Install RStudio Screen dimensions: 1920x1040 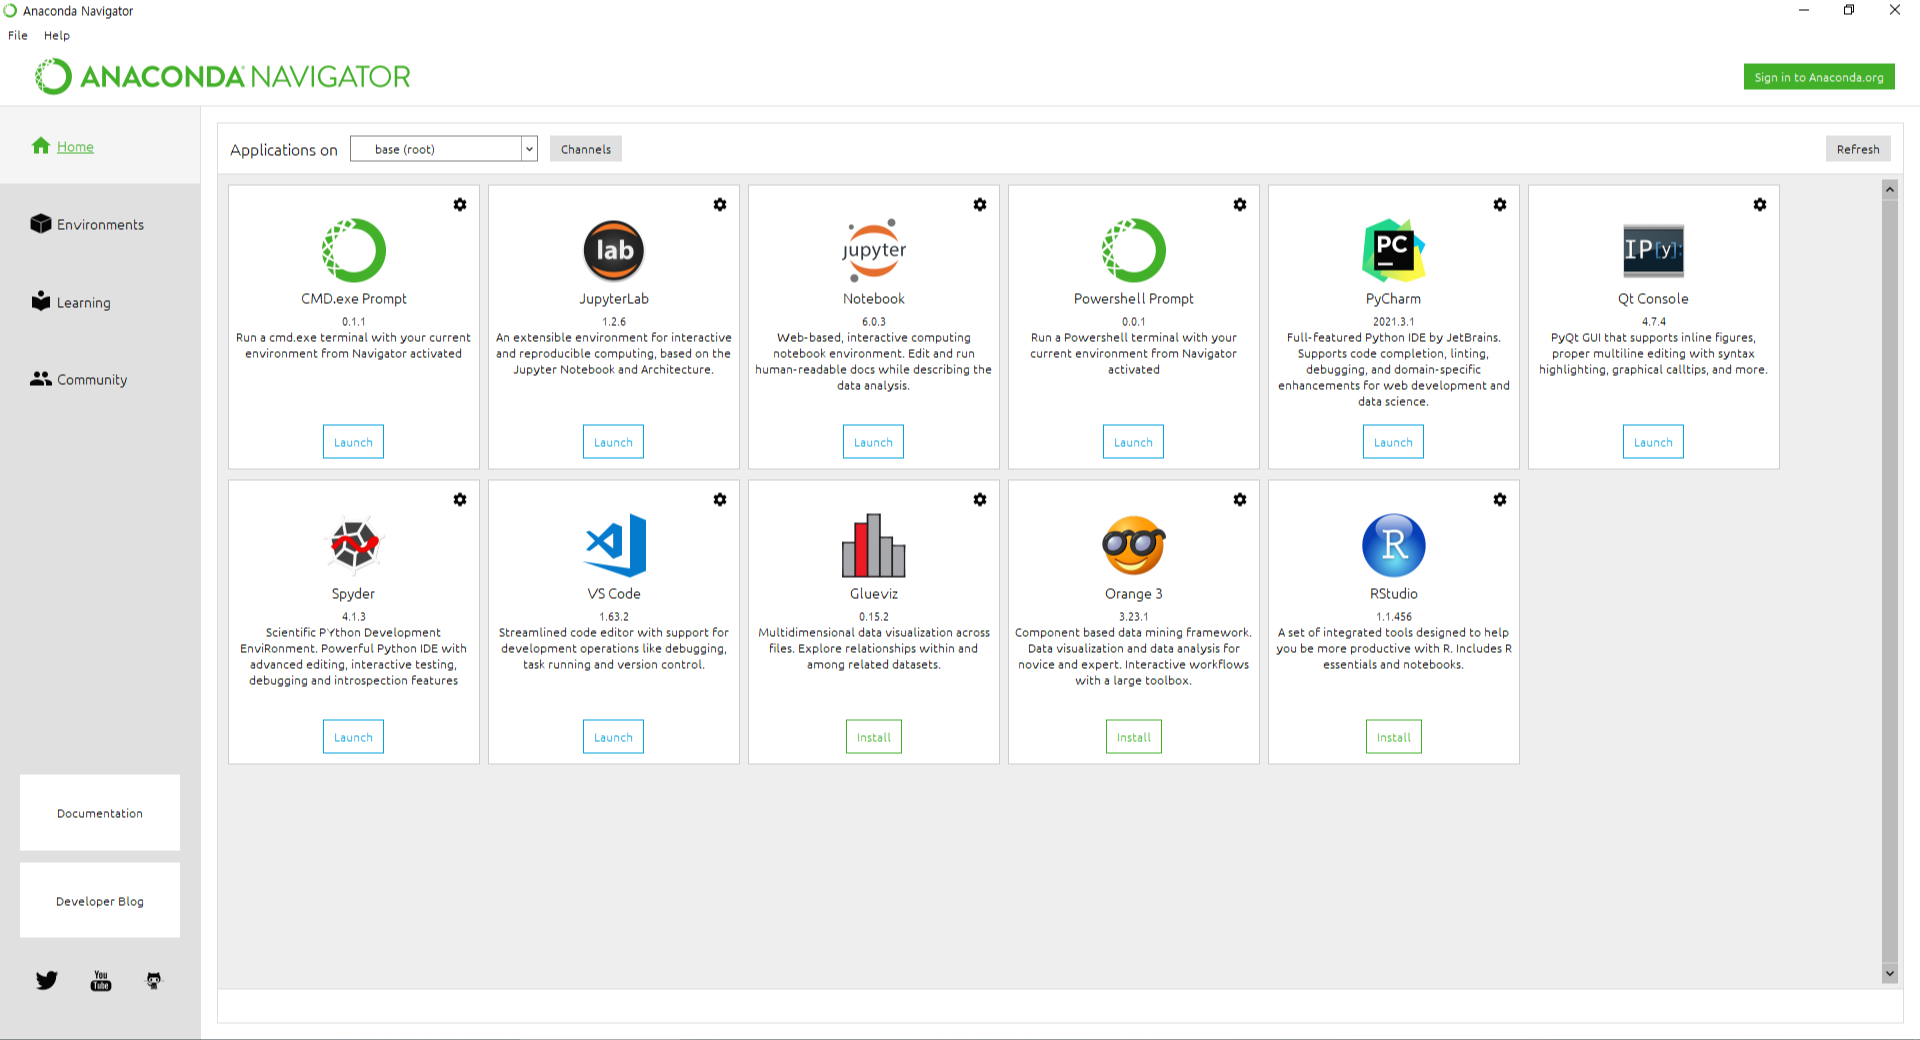pyautogui.click(x=1394, y=737)
